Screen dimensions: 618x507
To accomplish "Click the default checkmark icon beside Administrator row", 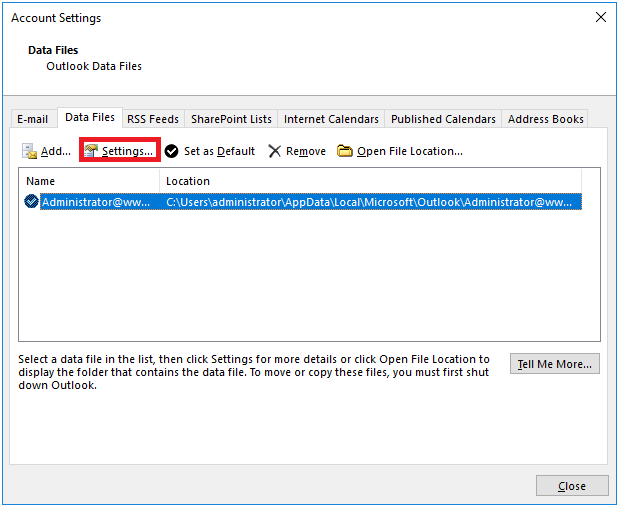I will pyautogui.click(x=31, y=201).
